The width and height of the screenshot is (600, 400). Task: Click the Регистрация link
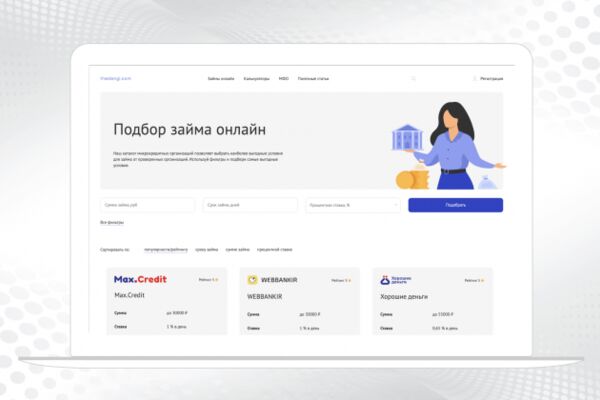(491, 78)
